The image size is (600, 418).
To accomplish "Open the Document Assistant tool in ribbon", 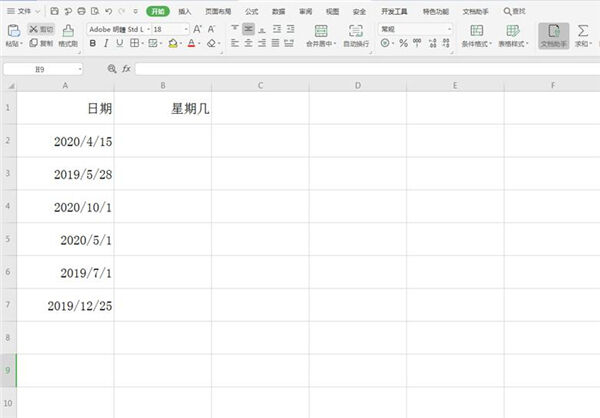I will pyautogui.click(x=553, y=36).
